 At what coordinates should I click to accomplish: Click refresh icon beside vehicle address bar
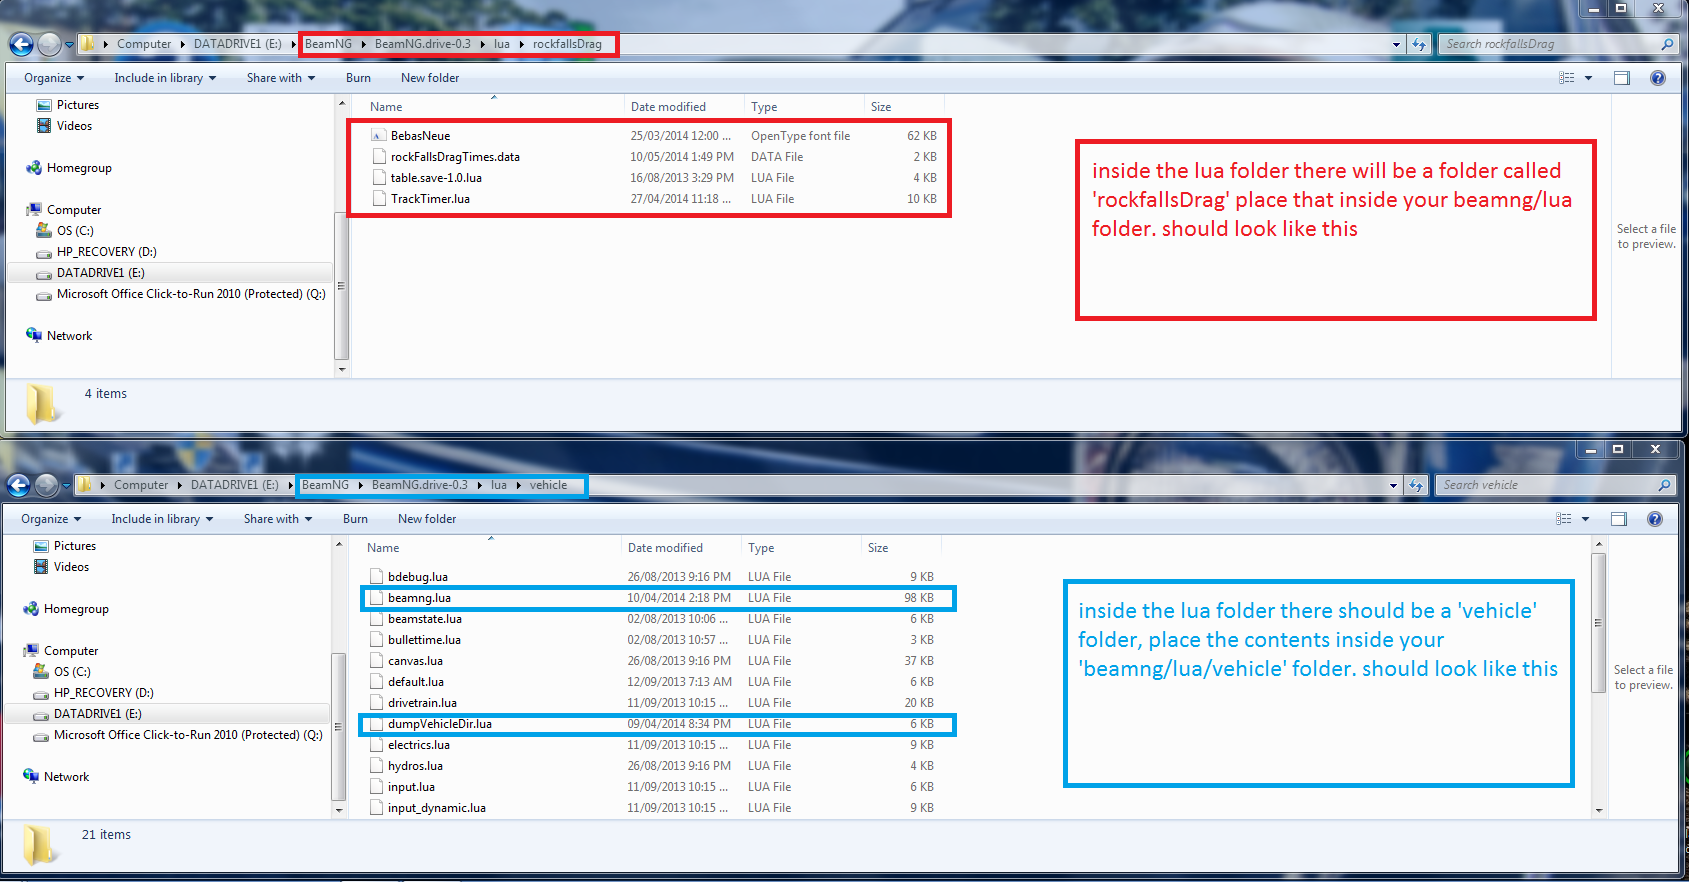point(1416,485)
